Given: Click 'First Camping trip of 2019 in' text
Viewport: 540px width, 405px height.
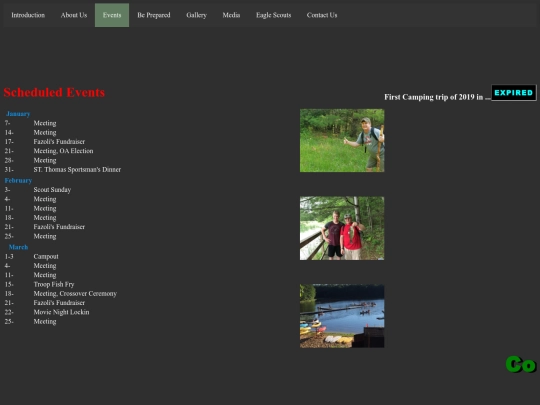Looking at the screenshot, I should pos(434,97).
